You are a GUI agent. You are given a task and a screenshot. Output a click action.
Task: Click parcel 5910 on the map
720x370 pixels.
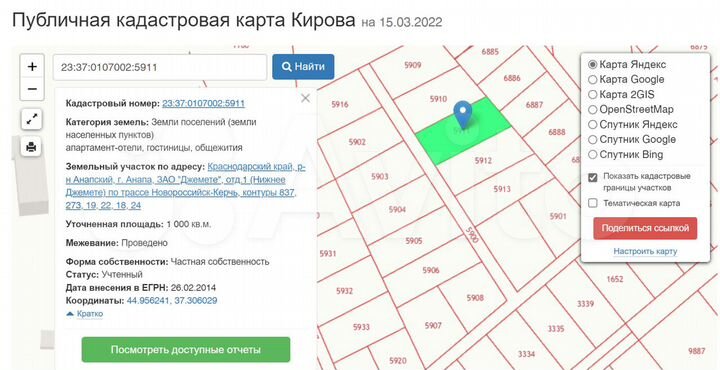pyautogui.click(x=438, y=99)
